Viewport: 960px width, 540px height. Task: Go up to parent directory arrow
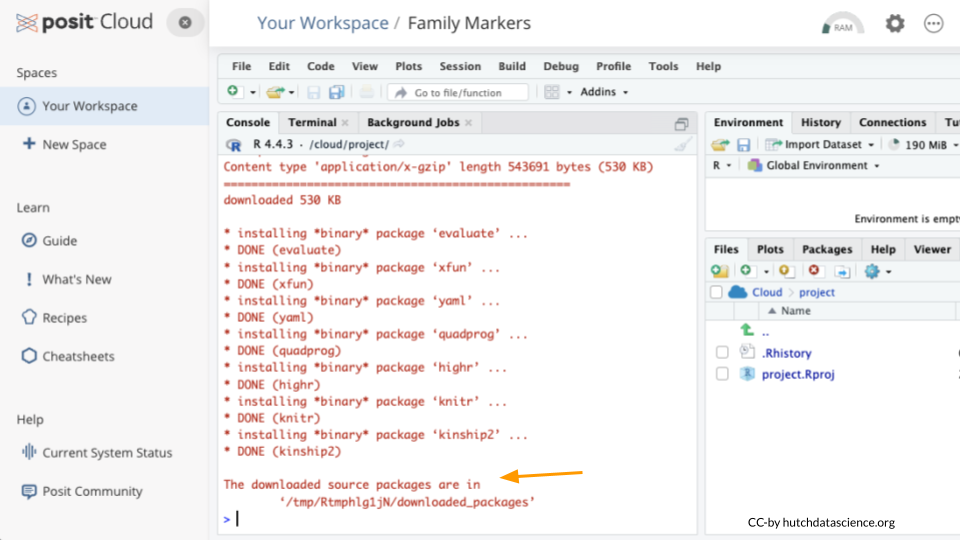point(748,331)
